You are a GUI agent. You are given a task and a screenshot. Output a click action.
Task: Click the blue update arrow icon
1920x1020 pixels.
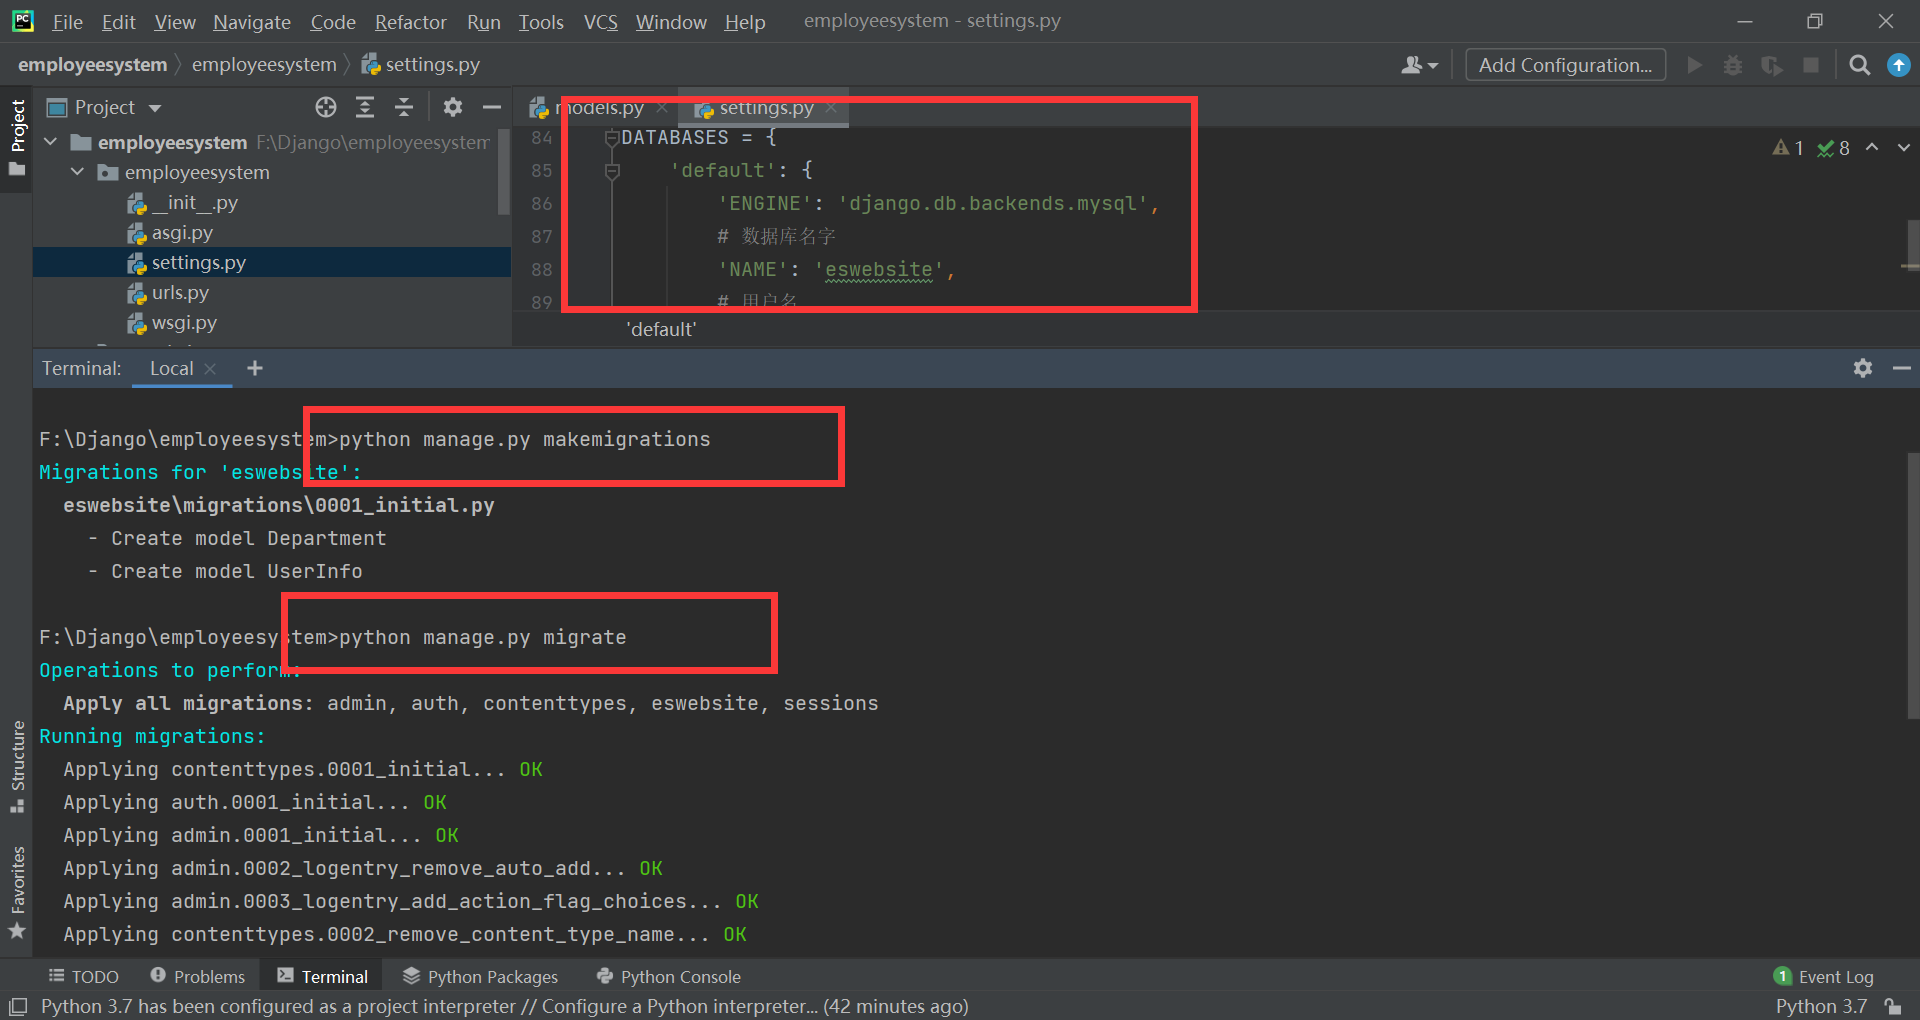(1898, 65)
